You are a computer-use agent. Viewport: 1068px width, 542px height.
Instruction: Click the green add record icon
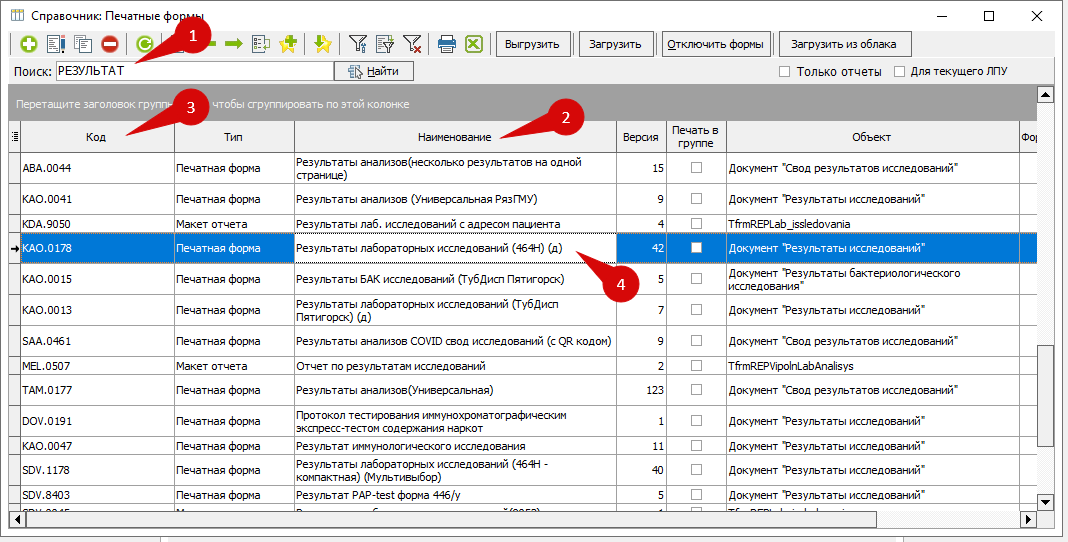pos(28,44)
